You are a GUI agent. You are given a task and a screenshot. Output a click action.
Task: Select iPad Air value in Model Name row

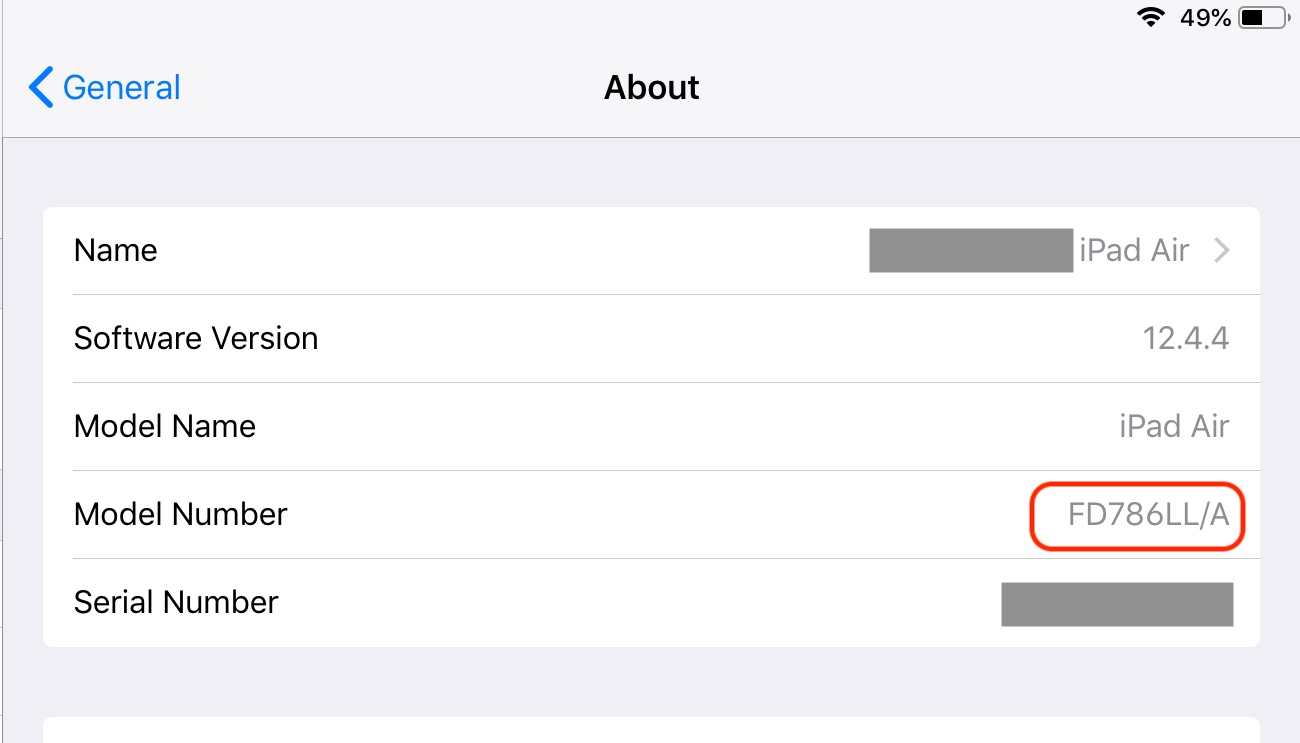[x=1174, y=427]
